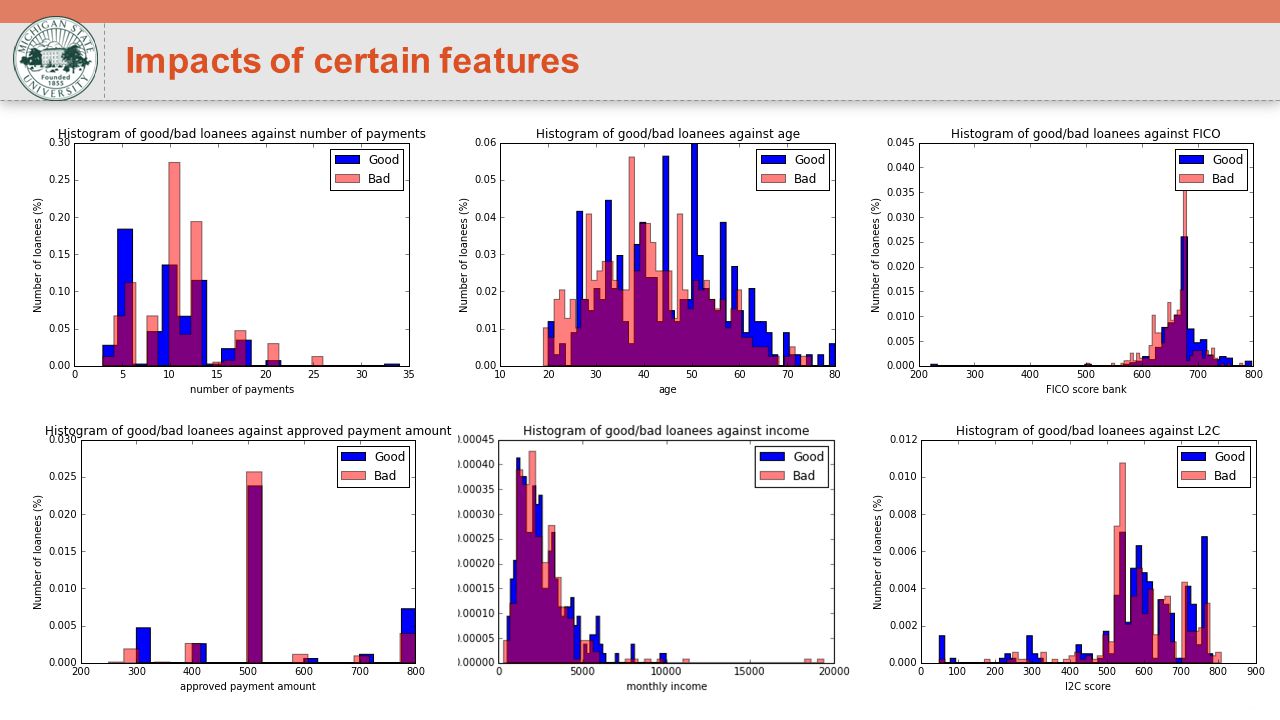This screenshot has height=720, width=1280.
Task: Click the 0.045 tick on FICO y-axis
Action: pos(899,143)
